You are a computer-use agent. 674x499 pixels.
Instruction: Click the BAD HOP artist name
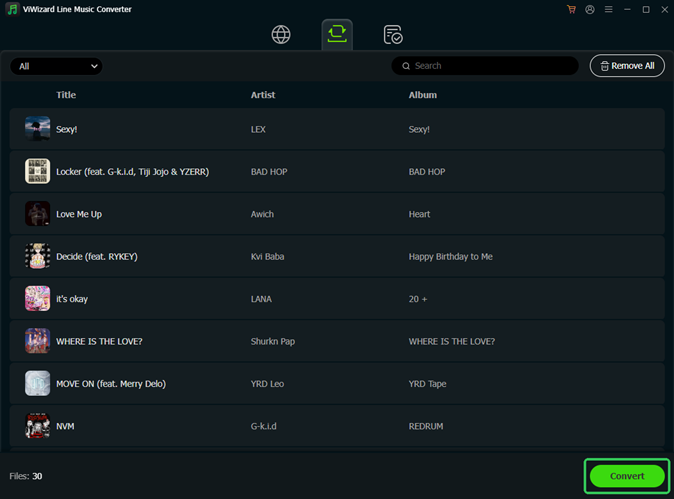coord(269,172)
